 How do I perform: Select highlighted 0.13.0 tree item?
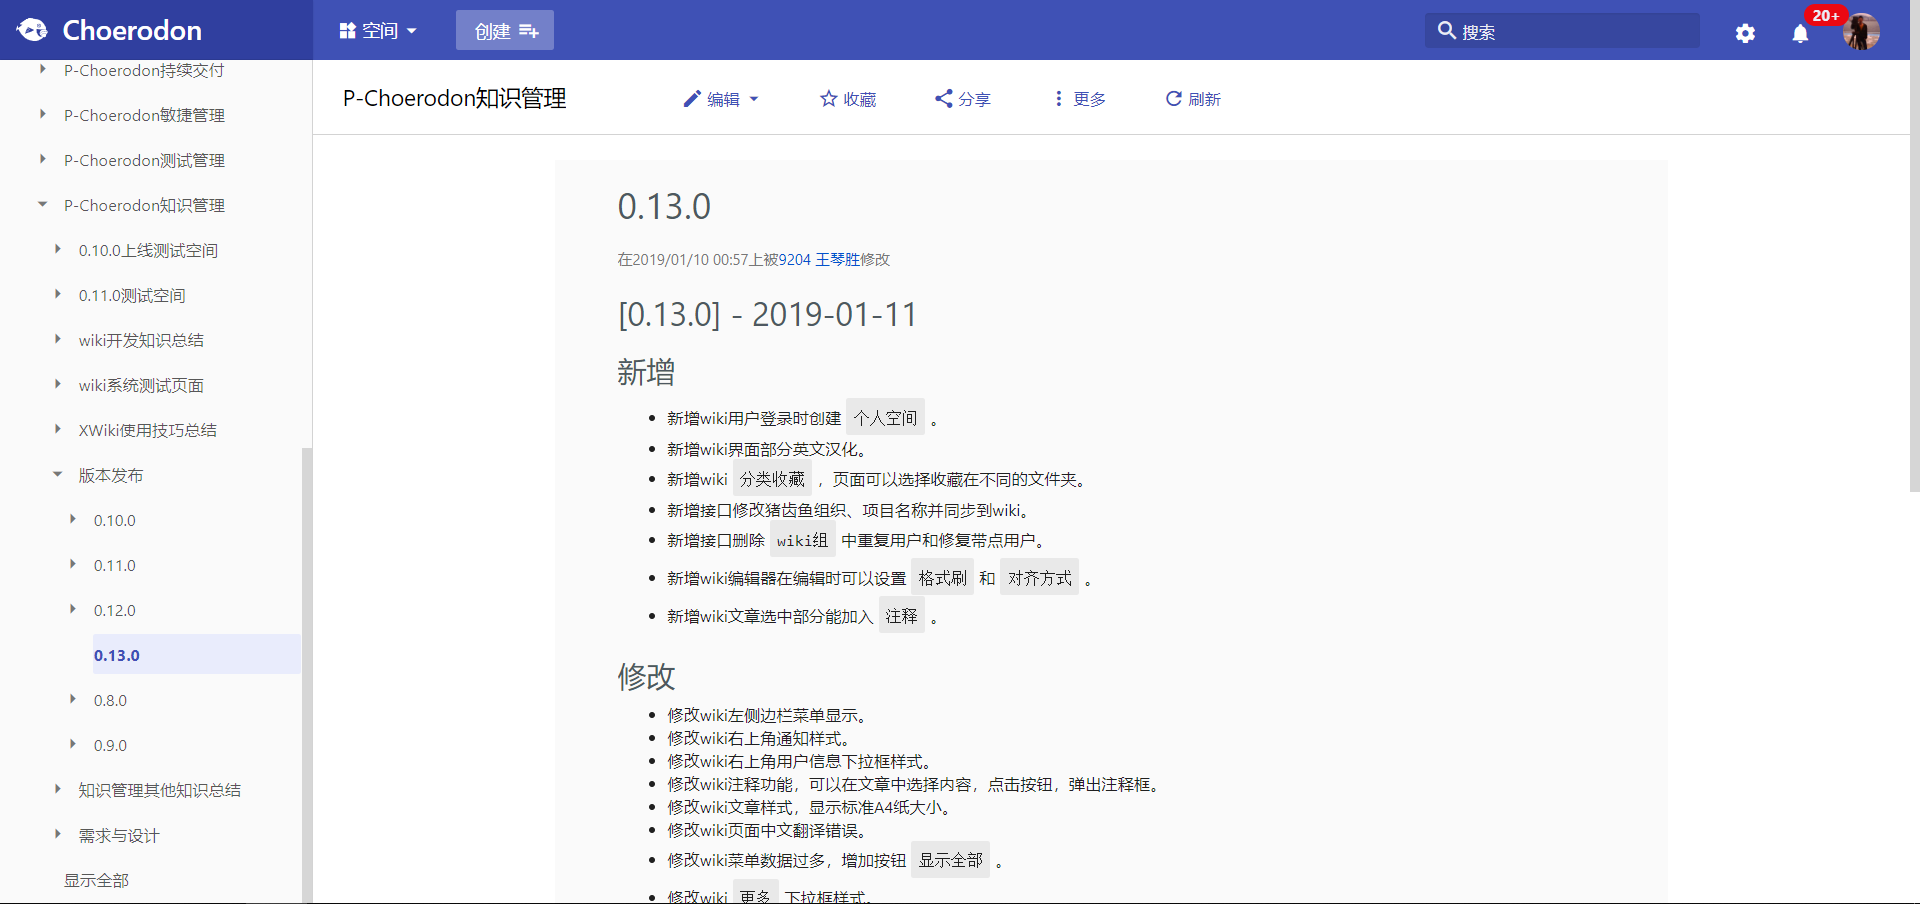click(x=197, y=654)
